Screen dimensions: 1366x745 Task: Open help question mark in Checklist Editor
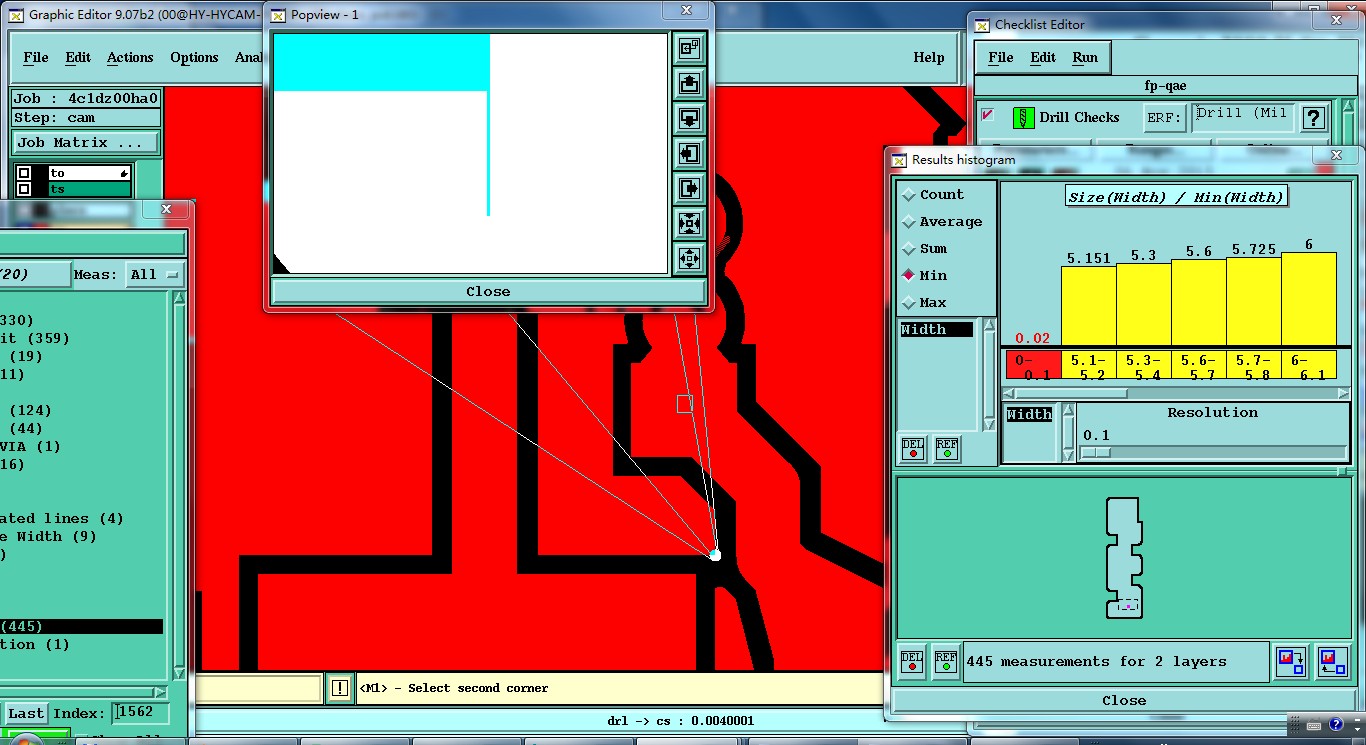pyautogui.click(x=1314, y=118)
